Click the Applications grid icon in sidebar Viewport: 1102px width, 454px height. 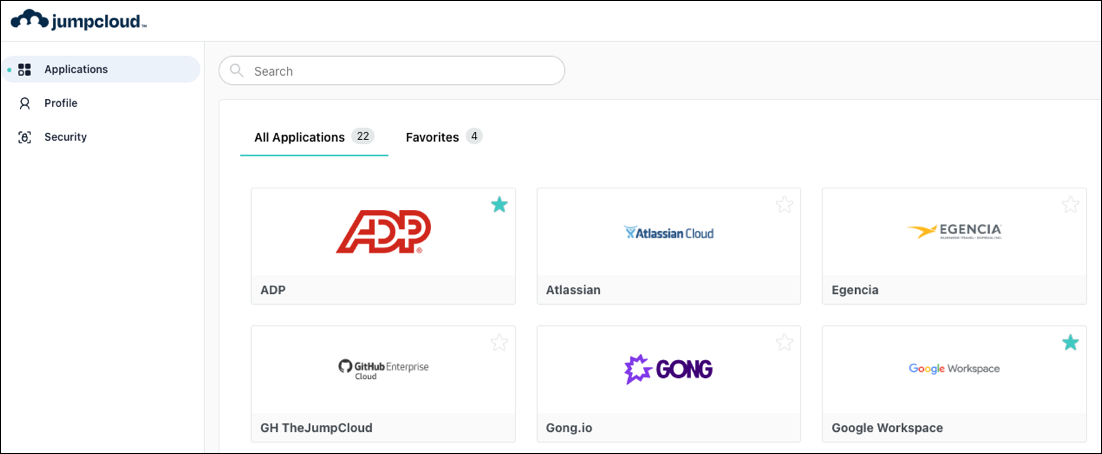25,70
